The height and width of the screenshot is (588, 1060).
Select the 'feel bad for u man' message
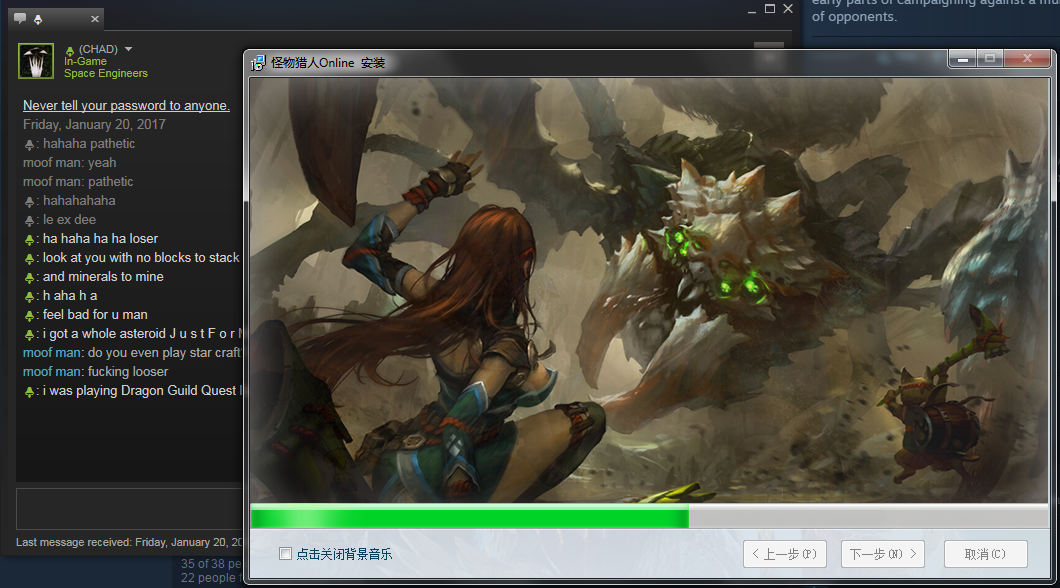pos(95,314)
